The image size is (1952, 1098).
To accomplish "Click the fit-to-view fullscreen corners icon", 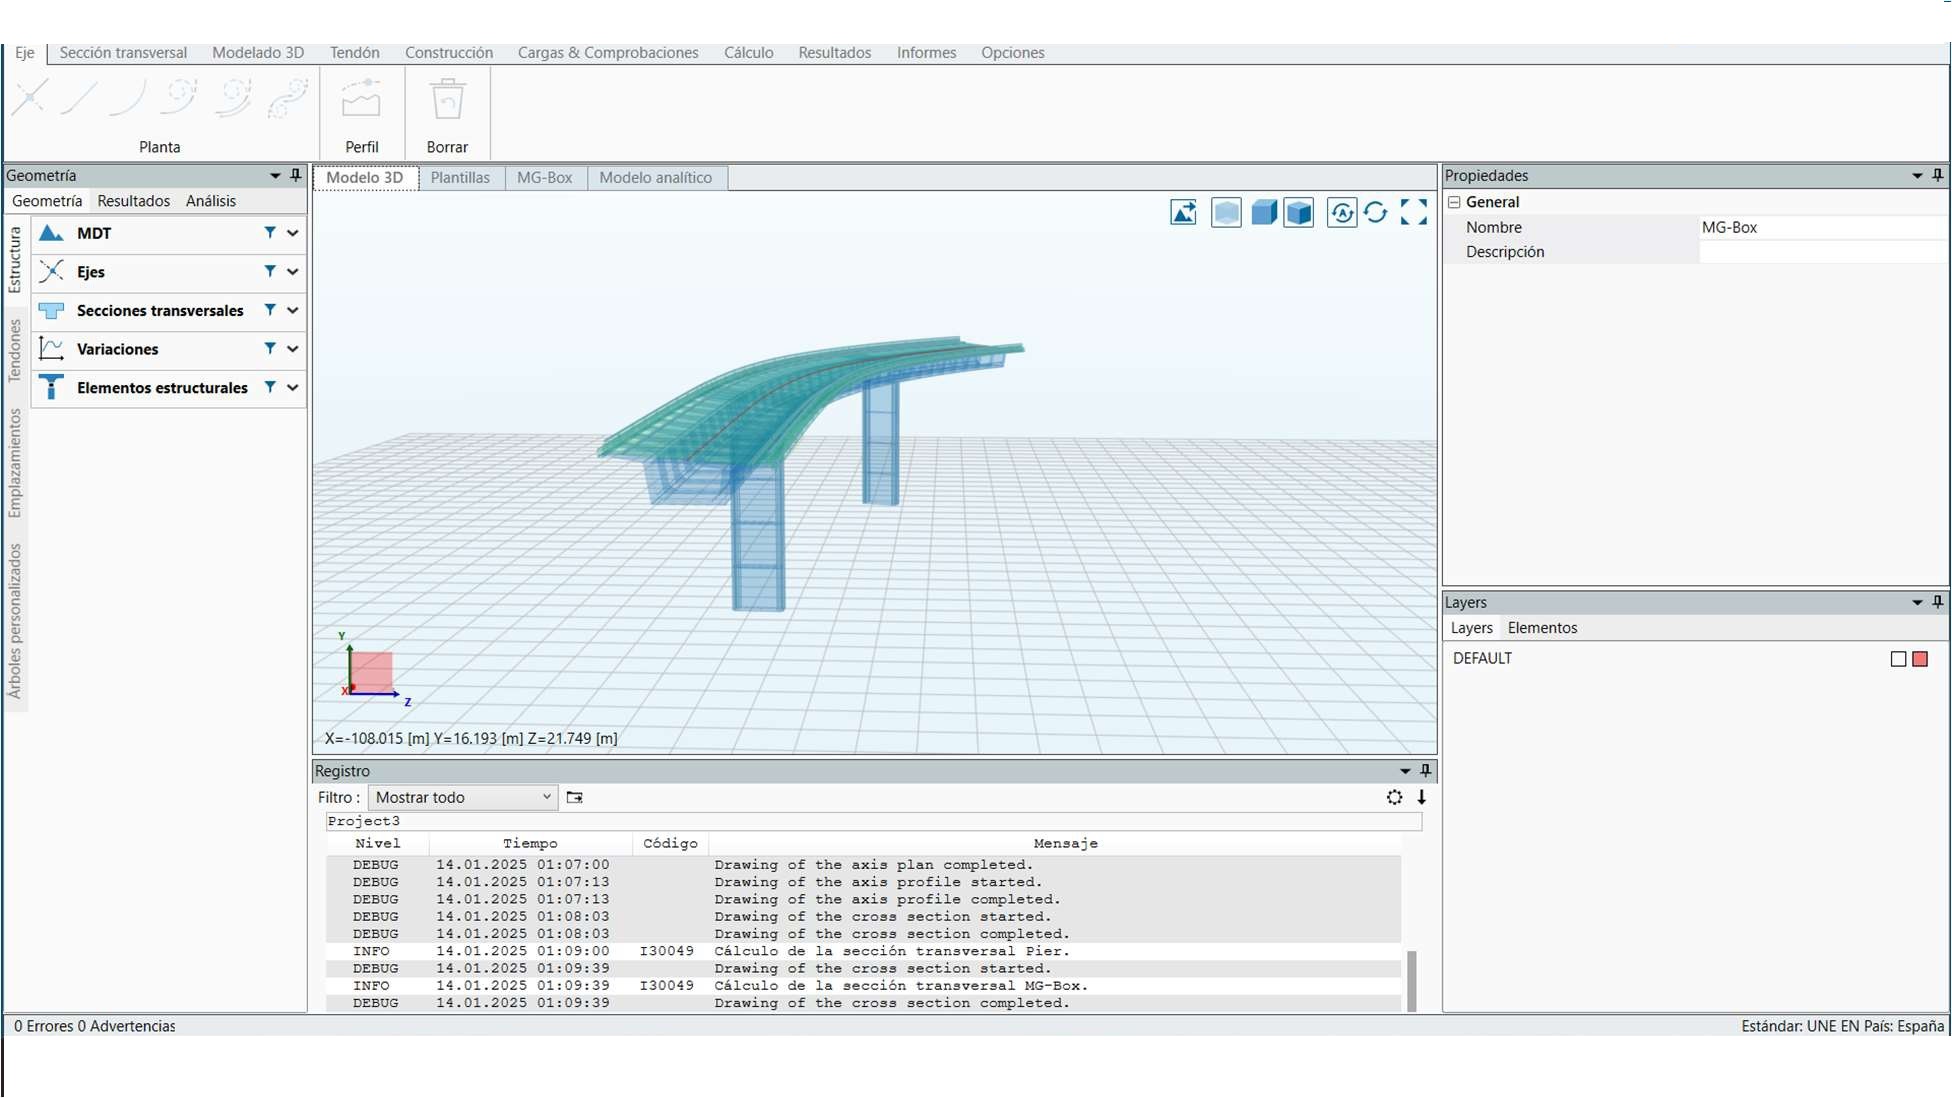I will tap(1414, 212).
